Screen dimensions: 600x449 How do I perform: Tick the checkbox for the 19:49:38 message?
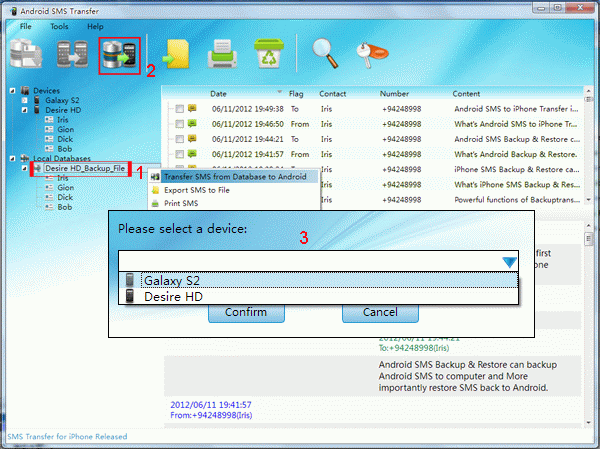tap(179, 109)
